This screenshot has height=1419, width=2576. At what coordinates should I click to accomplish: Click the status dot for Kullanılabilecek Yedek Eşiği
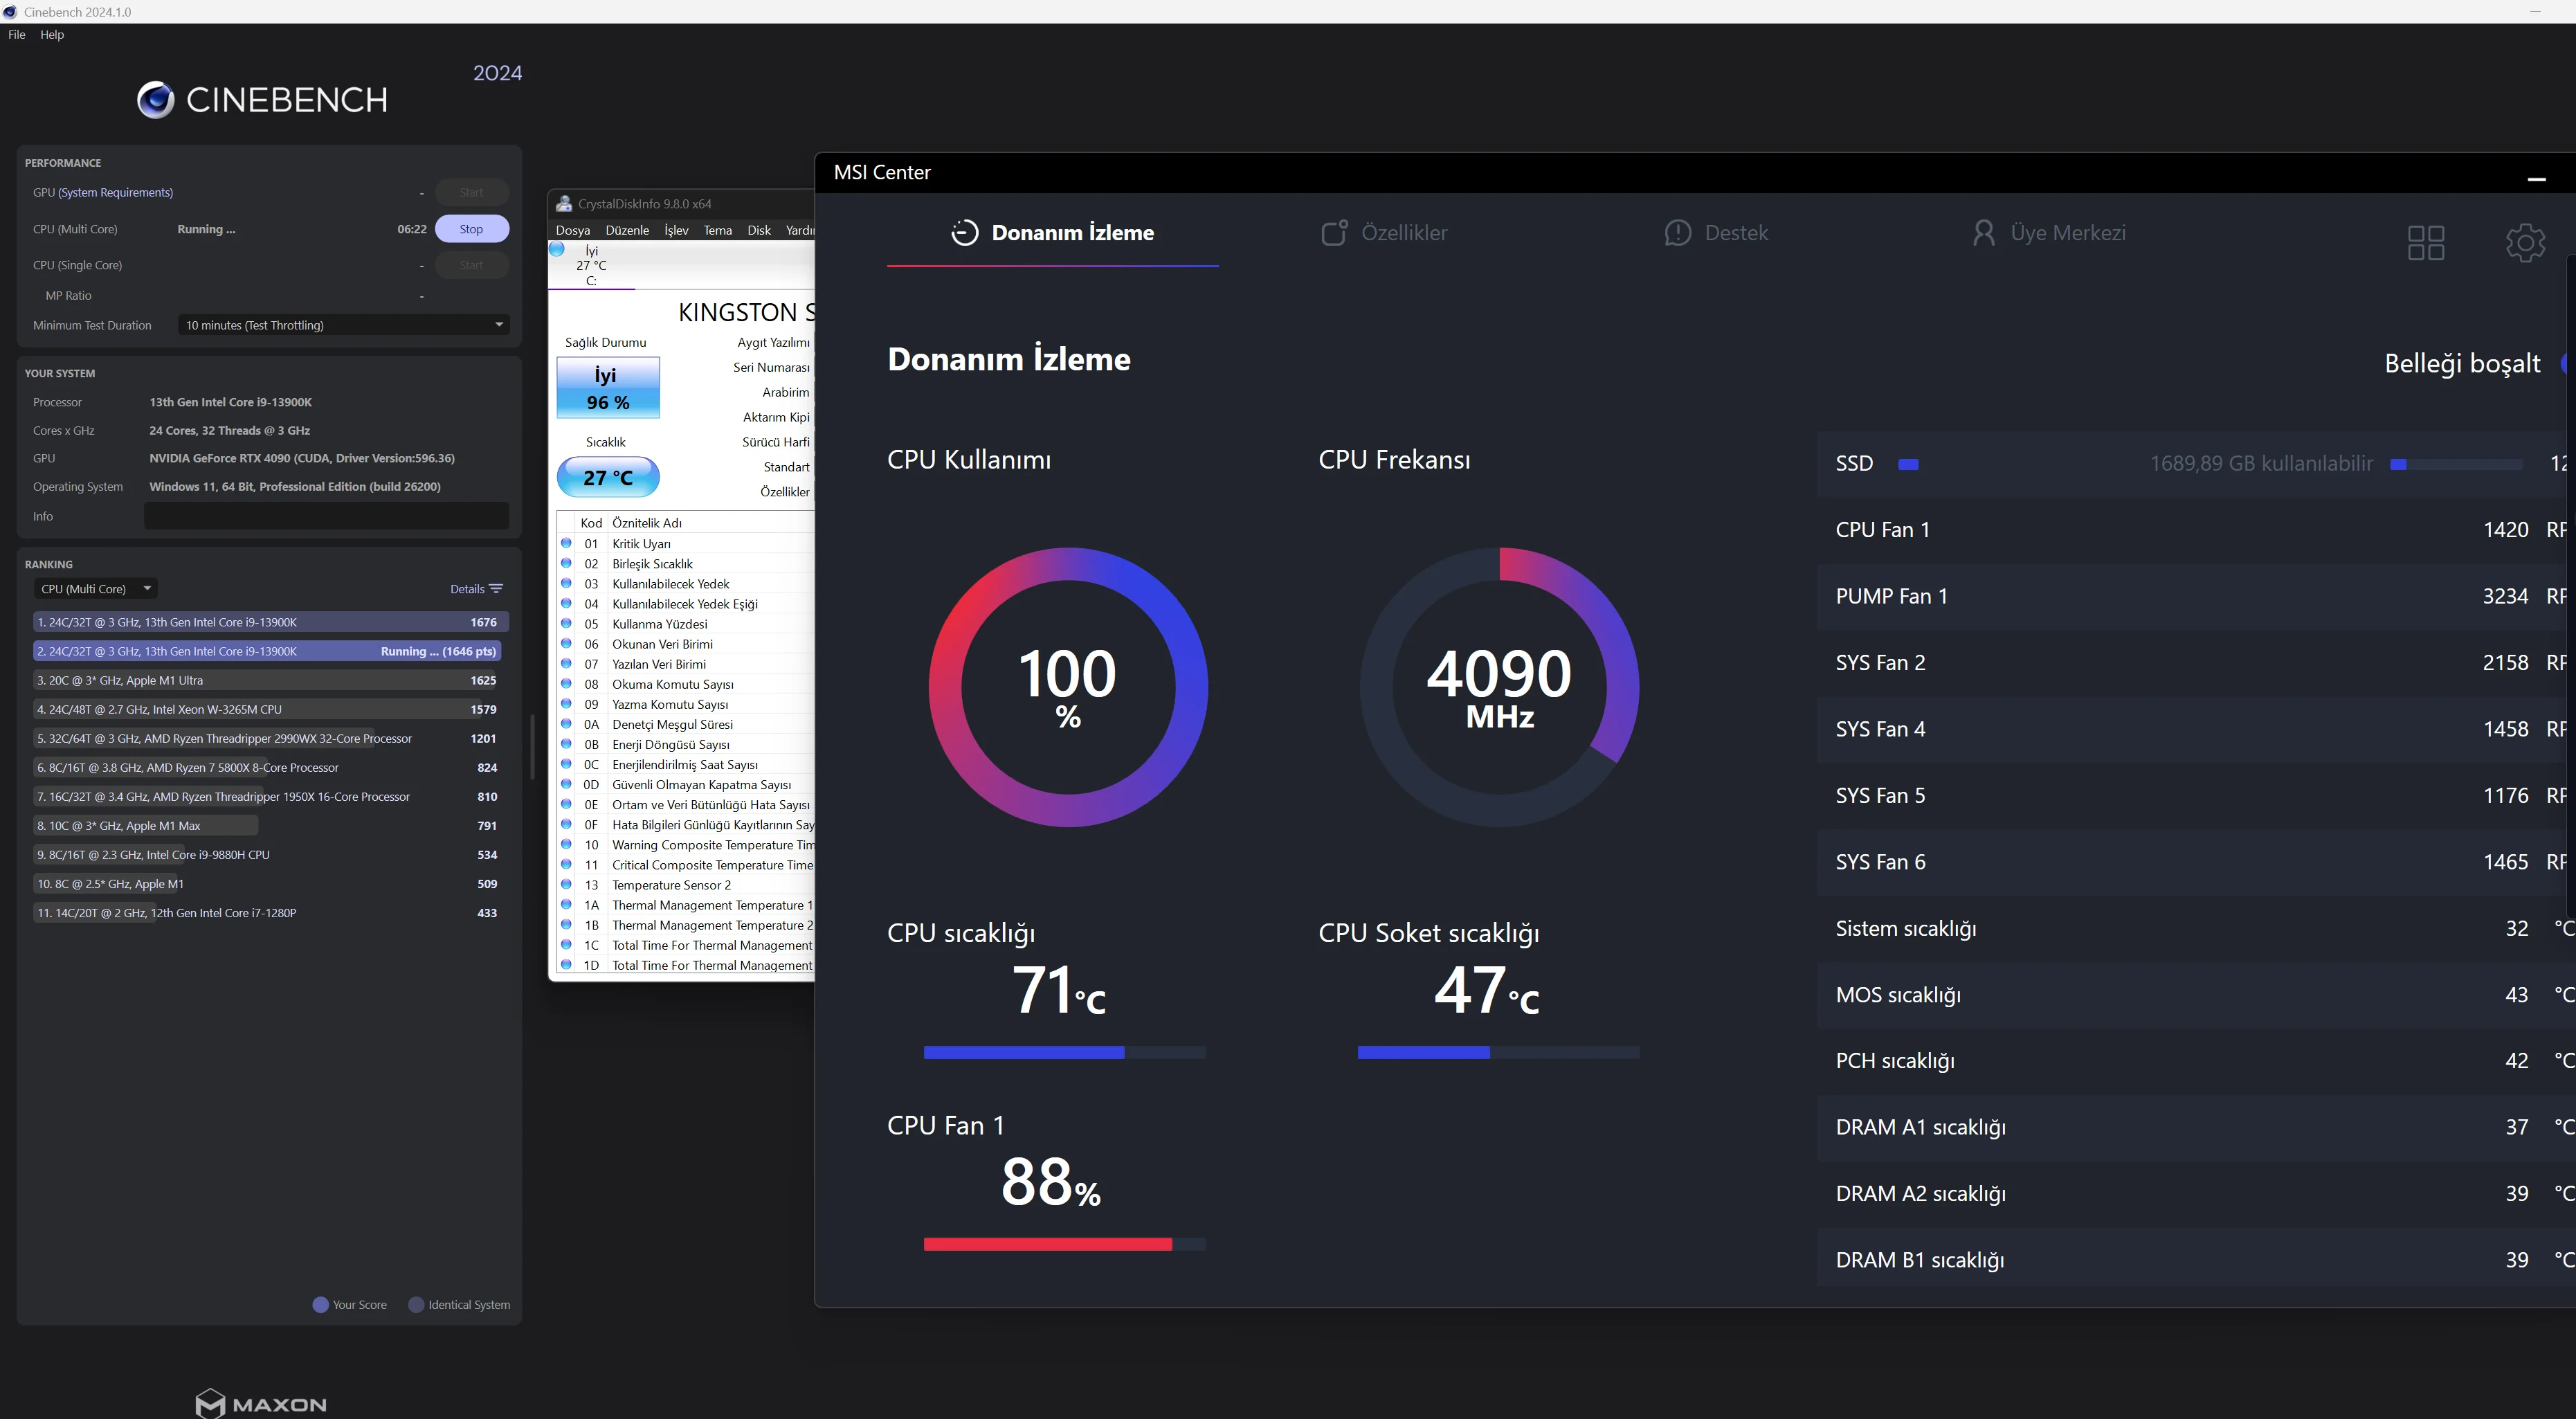tap(566, 603)
